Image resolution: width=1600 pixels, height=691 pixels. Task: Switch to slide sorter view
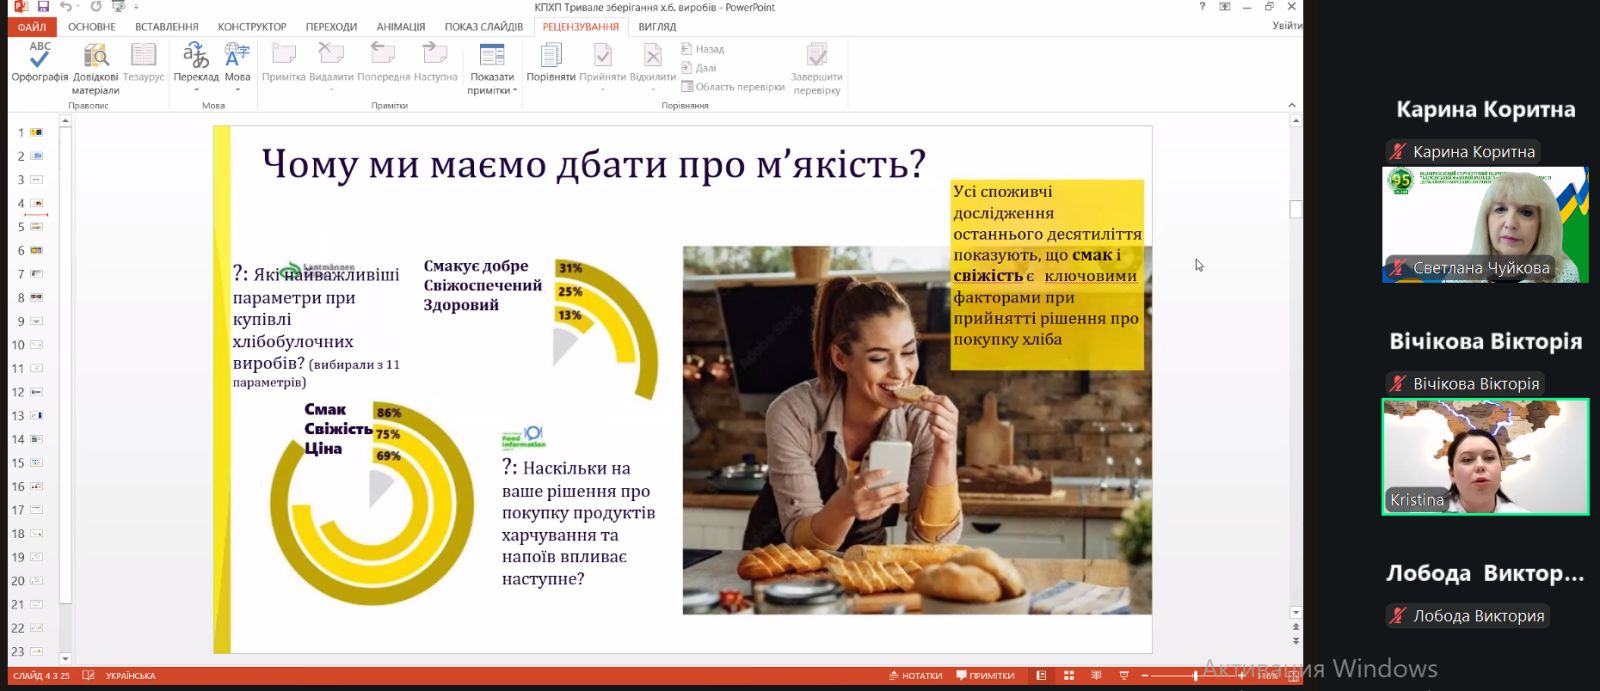pos(1069,676)
